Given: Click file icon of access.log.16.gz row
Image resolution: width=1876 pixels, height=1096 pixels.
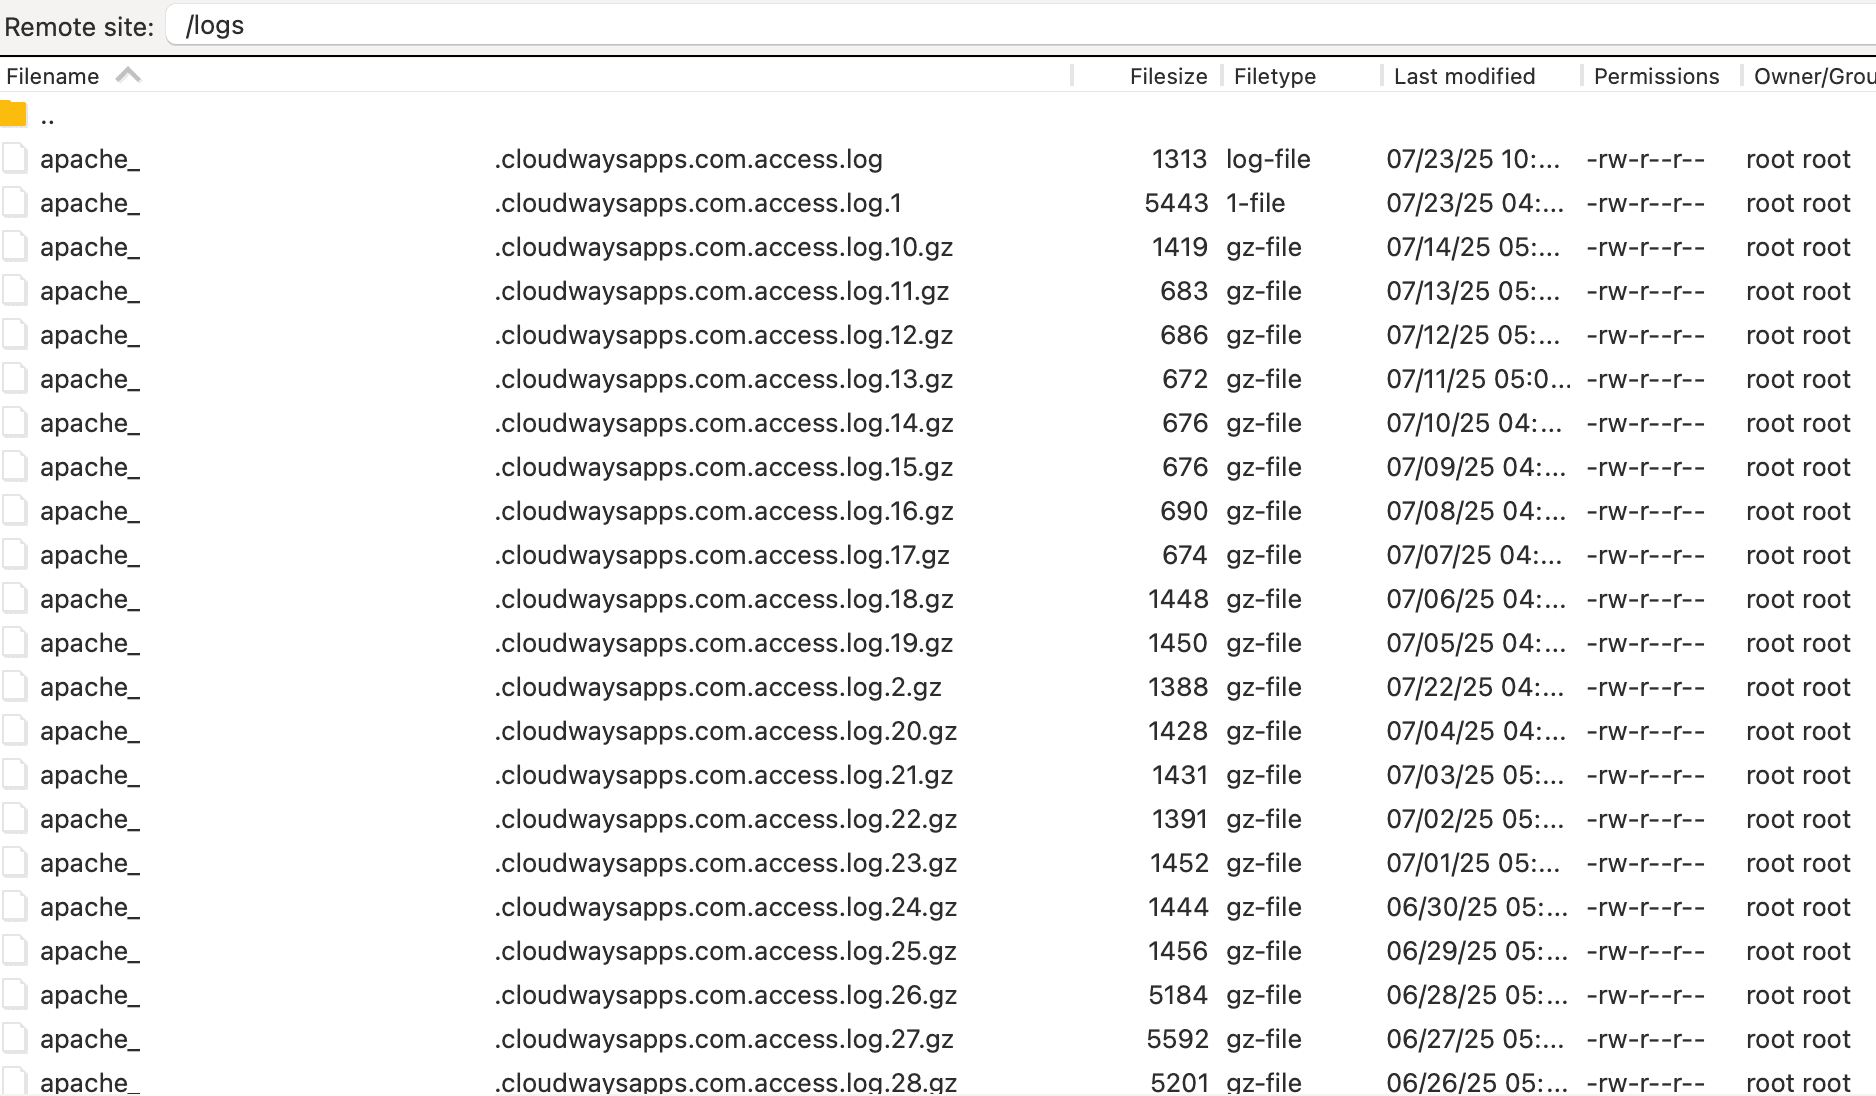Looking at the screenshot, I should click(14, 511).
